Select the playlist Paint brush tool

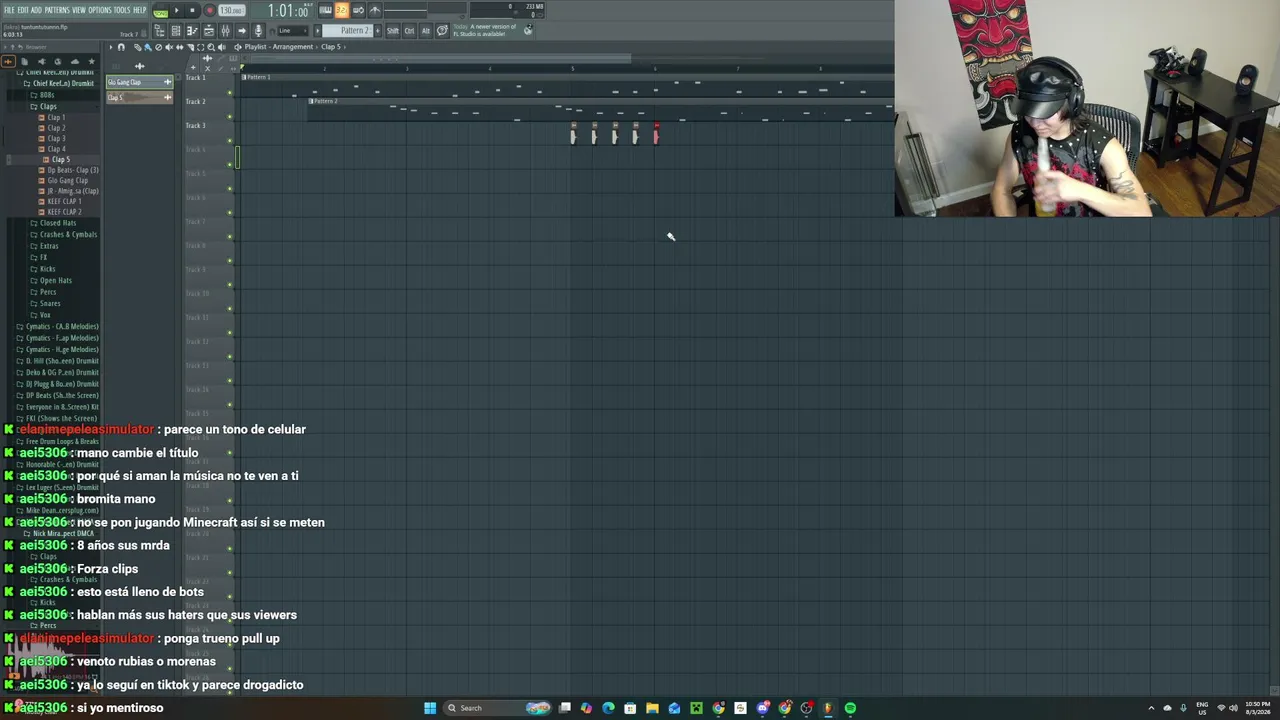click(x=148, y=47)
